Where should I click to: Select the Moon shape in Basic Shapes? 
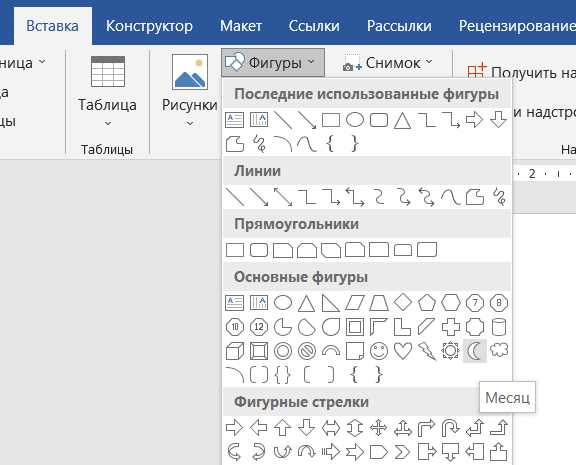475,351
